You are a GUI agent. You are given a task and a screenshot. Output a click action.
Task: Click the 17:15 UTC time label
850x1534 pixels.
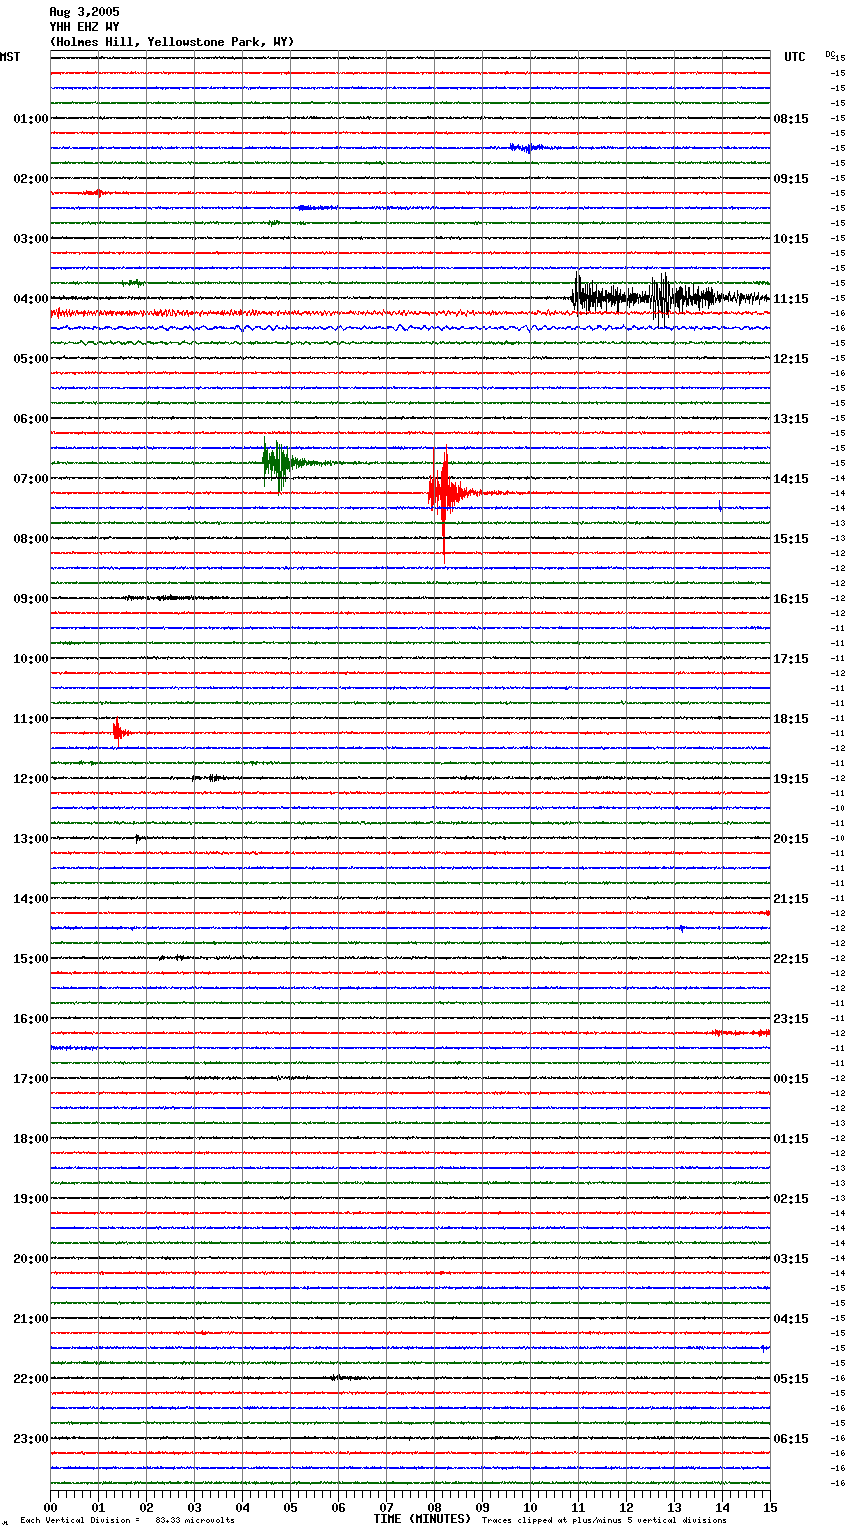[x=791, y=659]
